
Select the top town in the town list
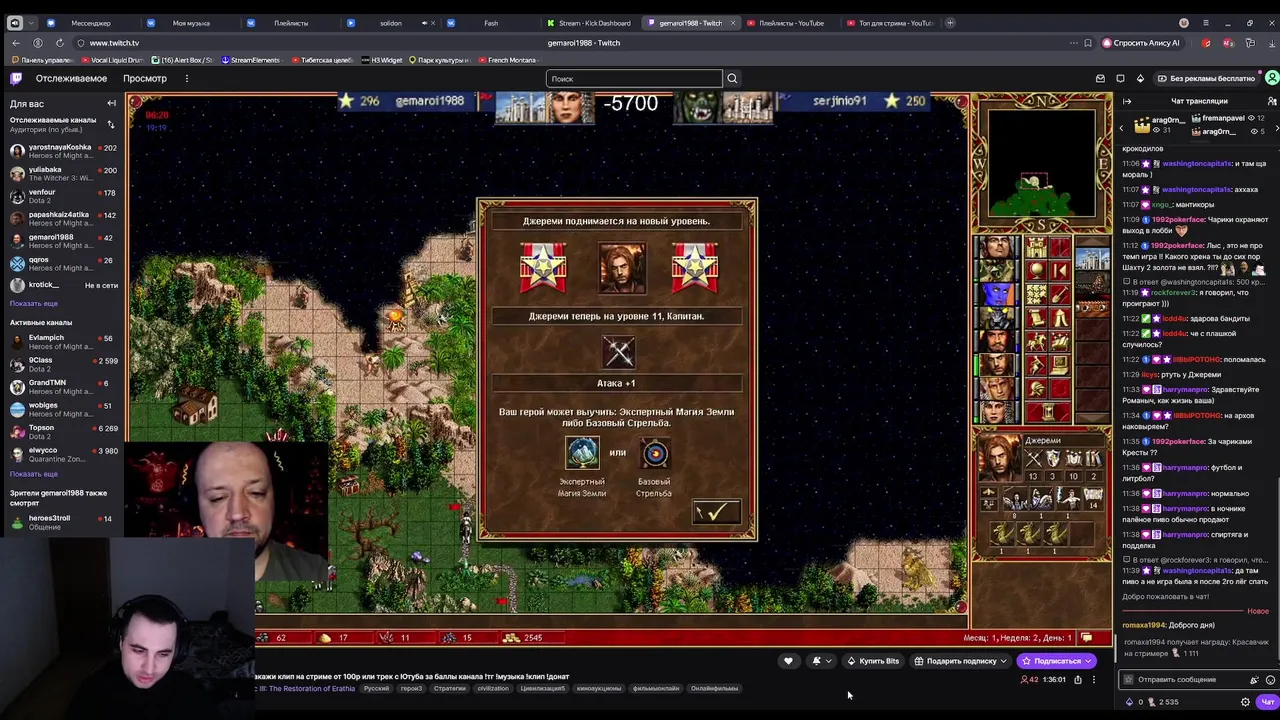[1093, 259]
